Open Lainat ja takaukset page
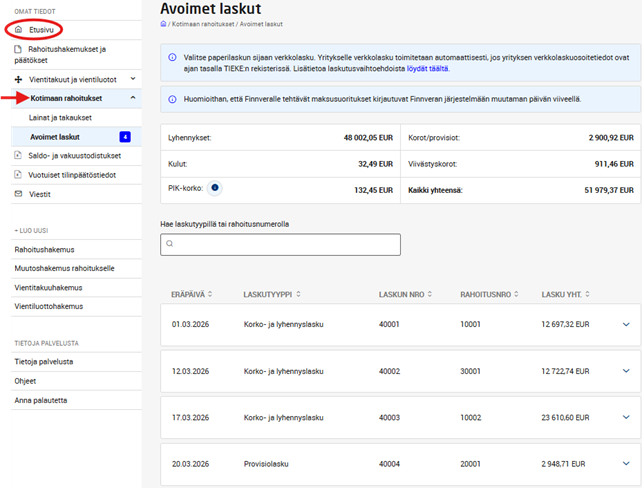 point(60,117)
